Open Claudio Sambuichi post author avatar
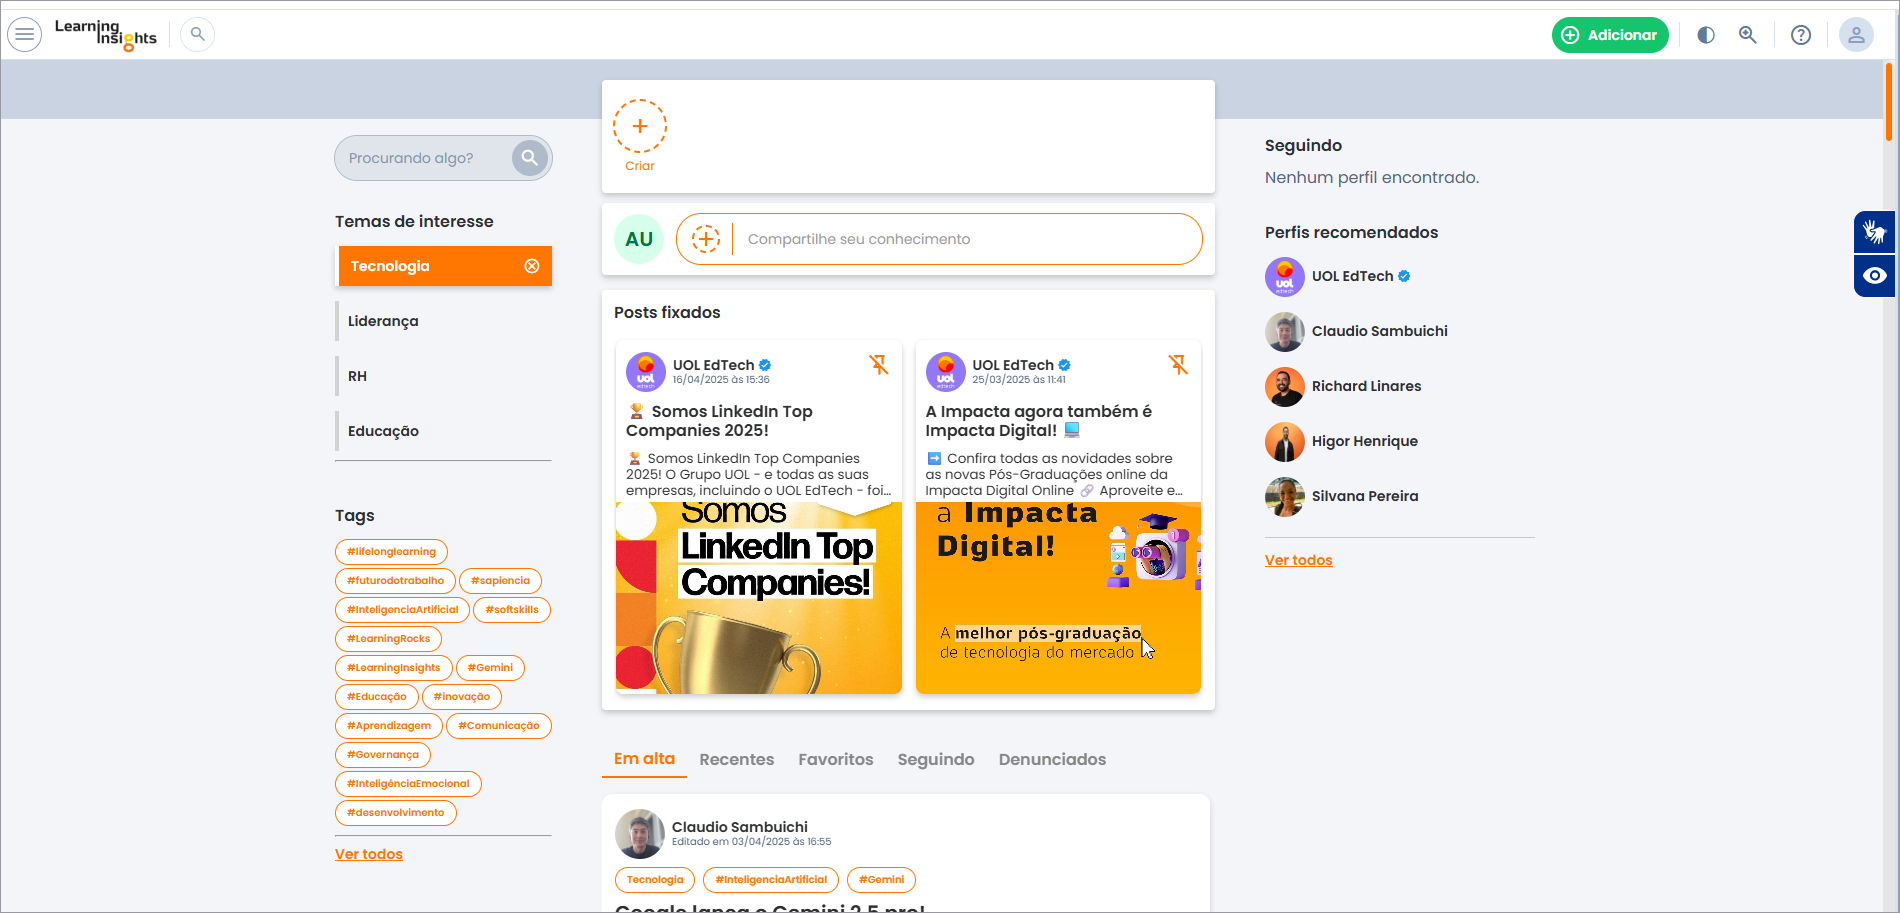1900x913 pixels. click(x=640, y=834)
